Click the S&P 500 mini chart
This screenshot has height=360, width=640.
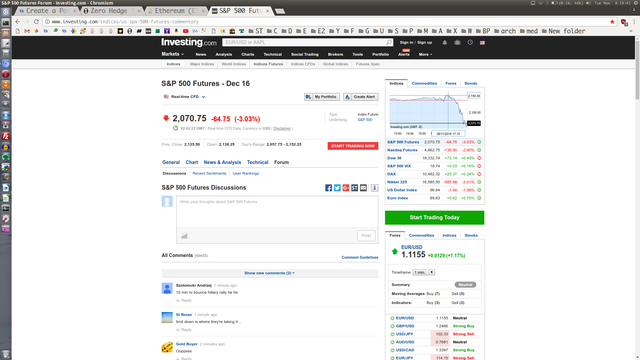click(x=429, y=110)
